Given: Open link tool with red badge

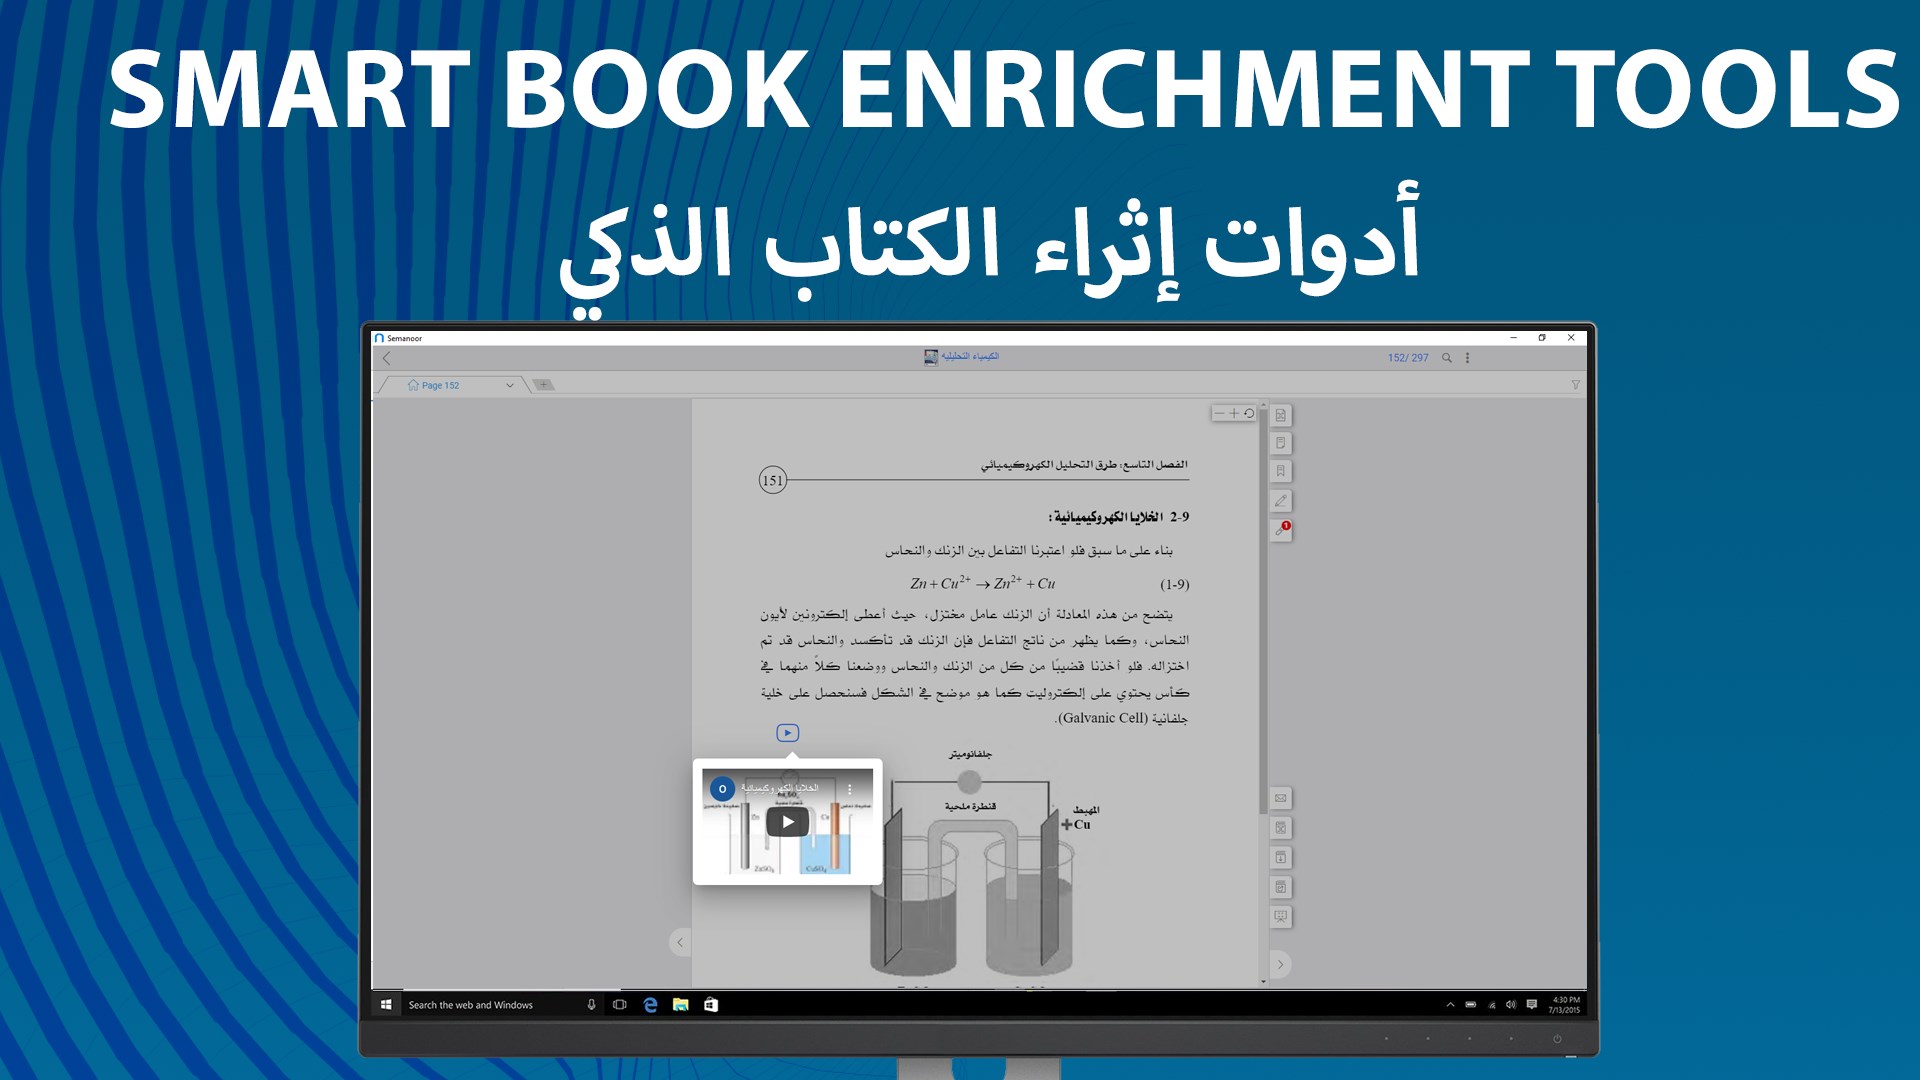Looking at the screenshot, I should coord(1280,530).
